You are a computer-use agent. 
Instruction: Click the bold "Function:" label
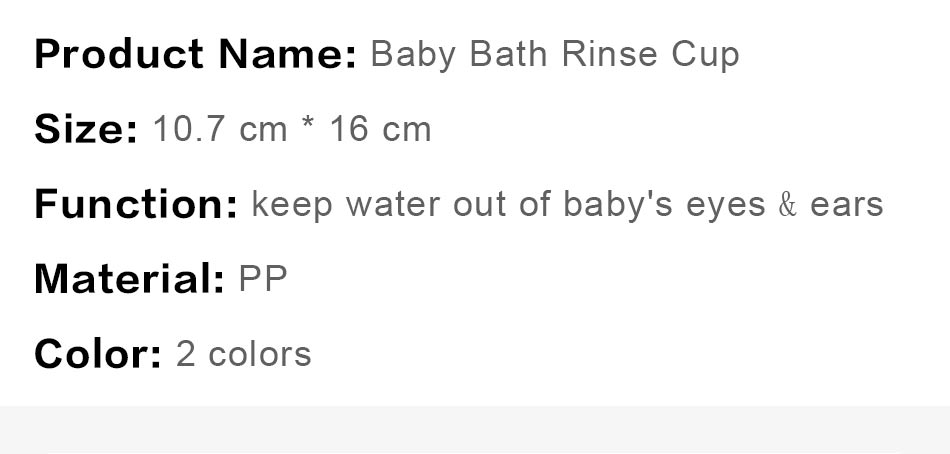[136, 204]
